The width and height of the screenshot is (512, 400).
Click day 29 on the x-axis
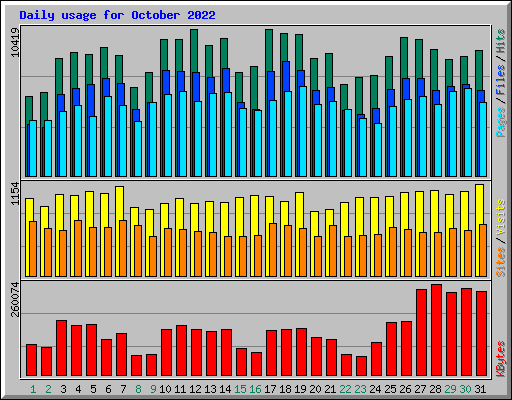[x=450, y=389]
